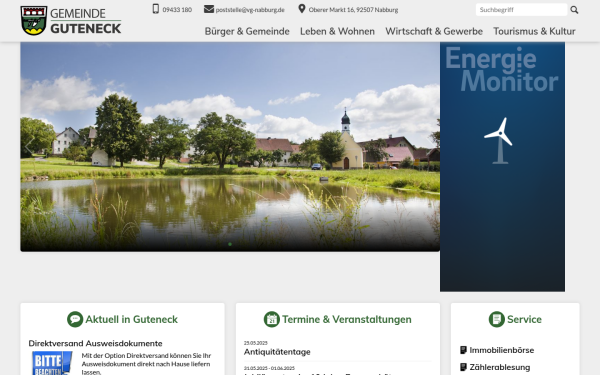The image size is (600, 375).
Task: Open the Antiquitätentage event
Action: click(x=277, y=352)
